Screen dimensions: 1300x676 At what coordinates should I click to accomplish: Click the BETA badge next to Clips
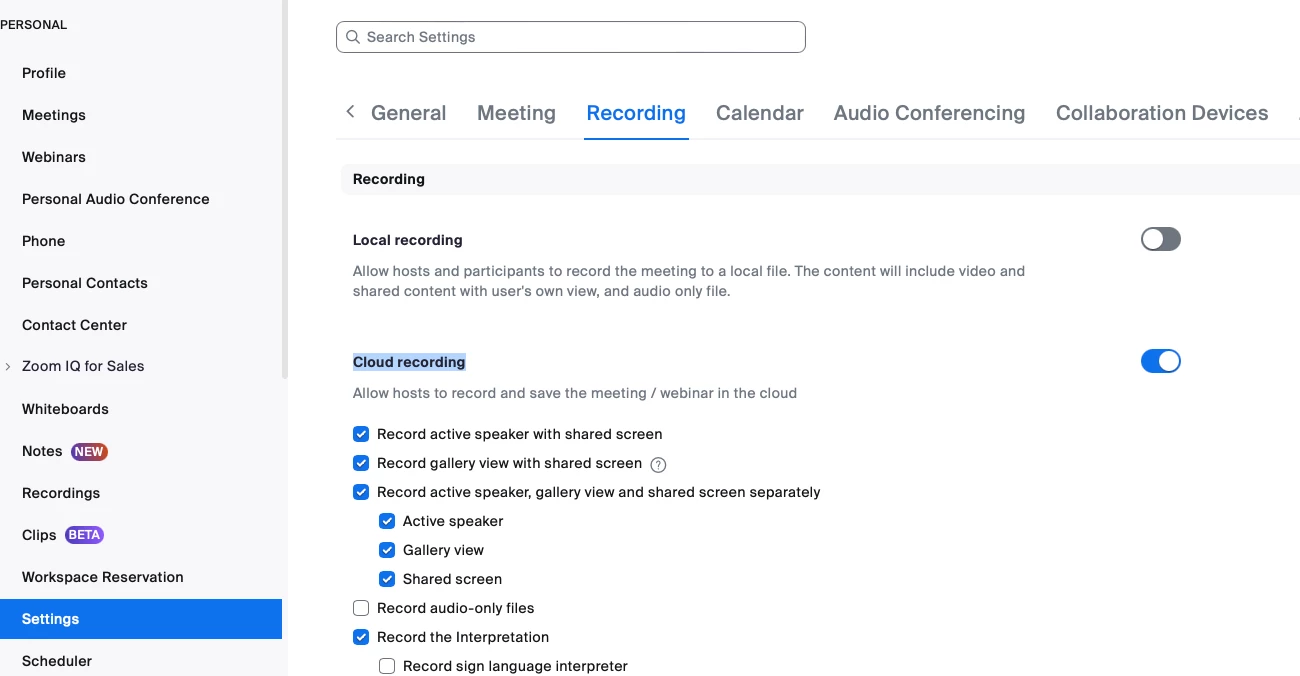pos(84,535)
